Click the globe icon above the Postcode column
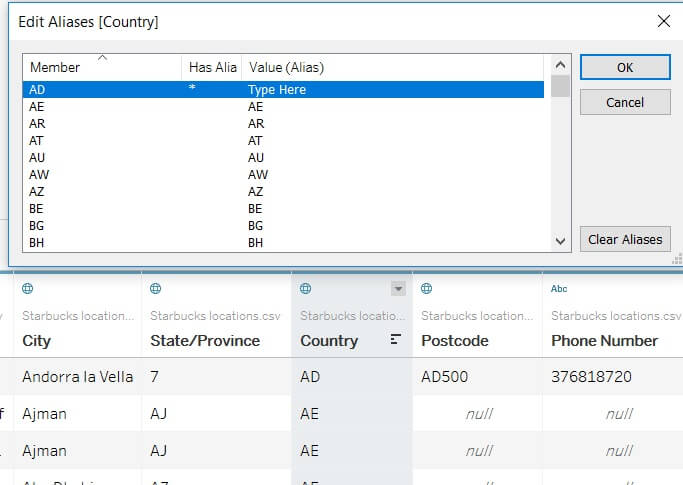 coord(426,288)
